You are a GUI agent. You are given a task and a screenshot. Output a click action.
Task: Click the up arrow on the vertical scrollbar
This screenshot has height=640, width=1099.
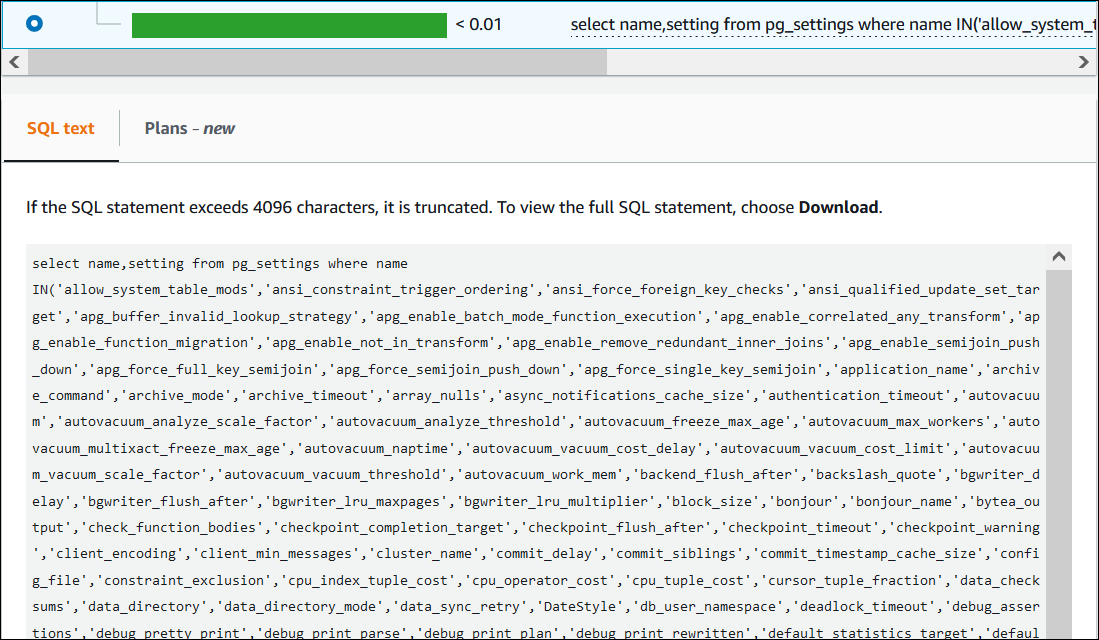pos(1058,256)
